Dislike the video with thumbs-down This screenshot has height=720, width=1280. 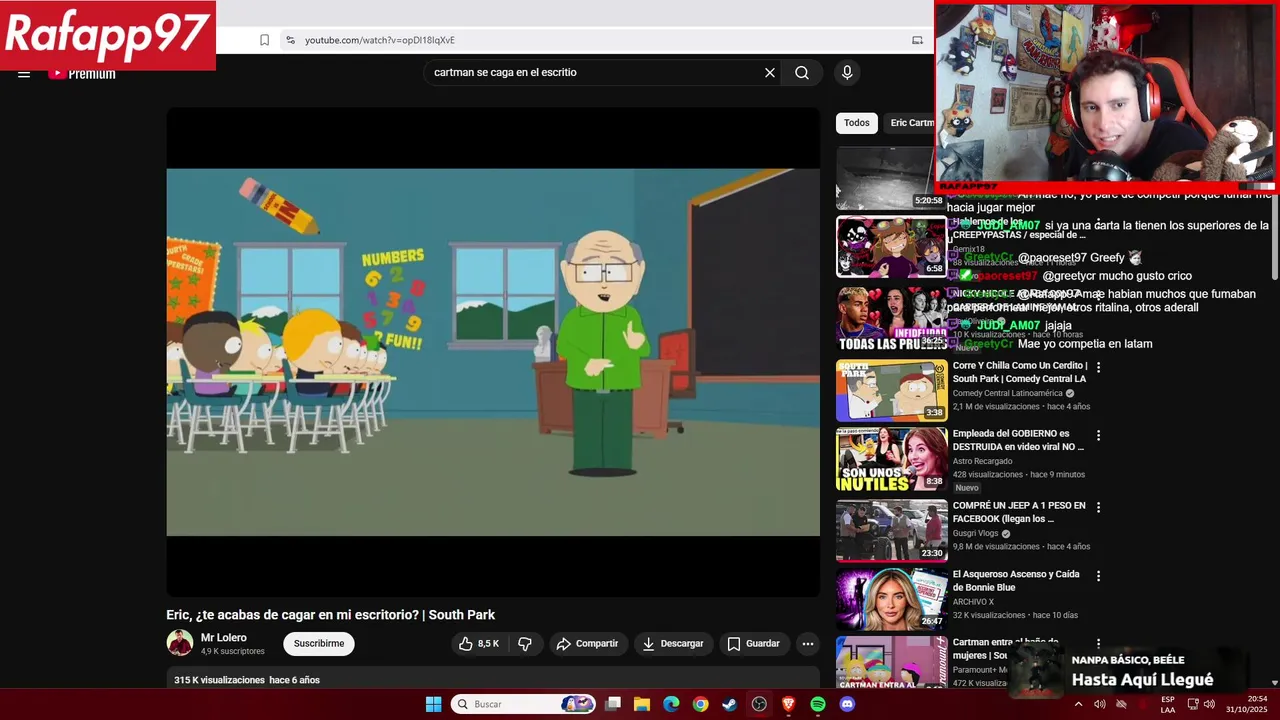525,644
